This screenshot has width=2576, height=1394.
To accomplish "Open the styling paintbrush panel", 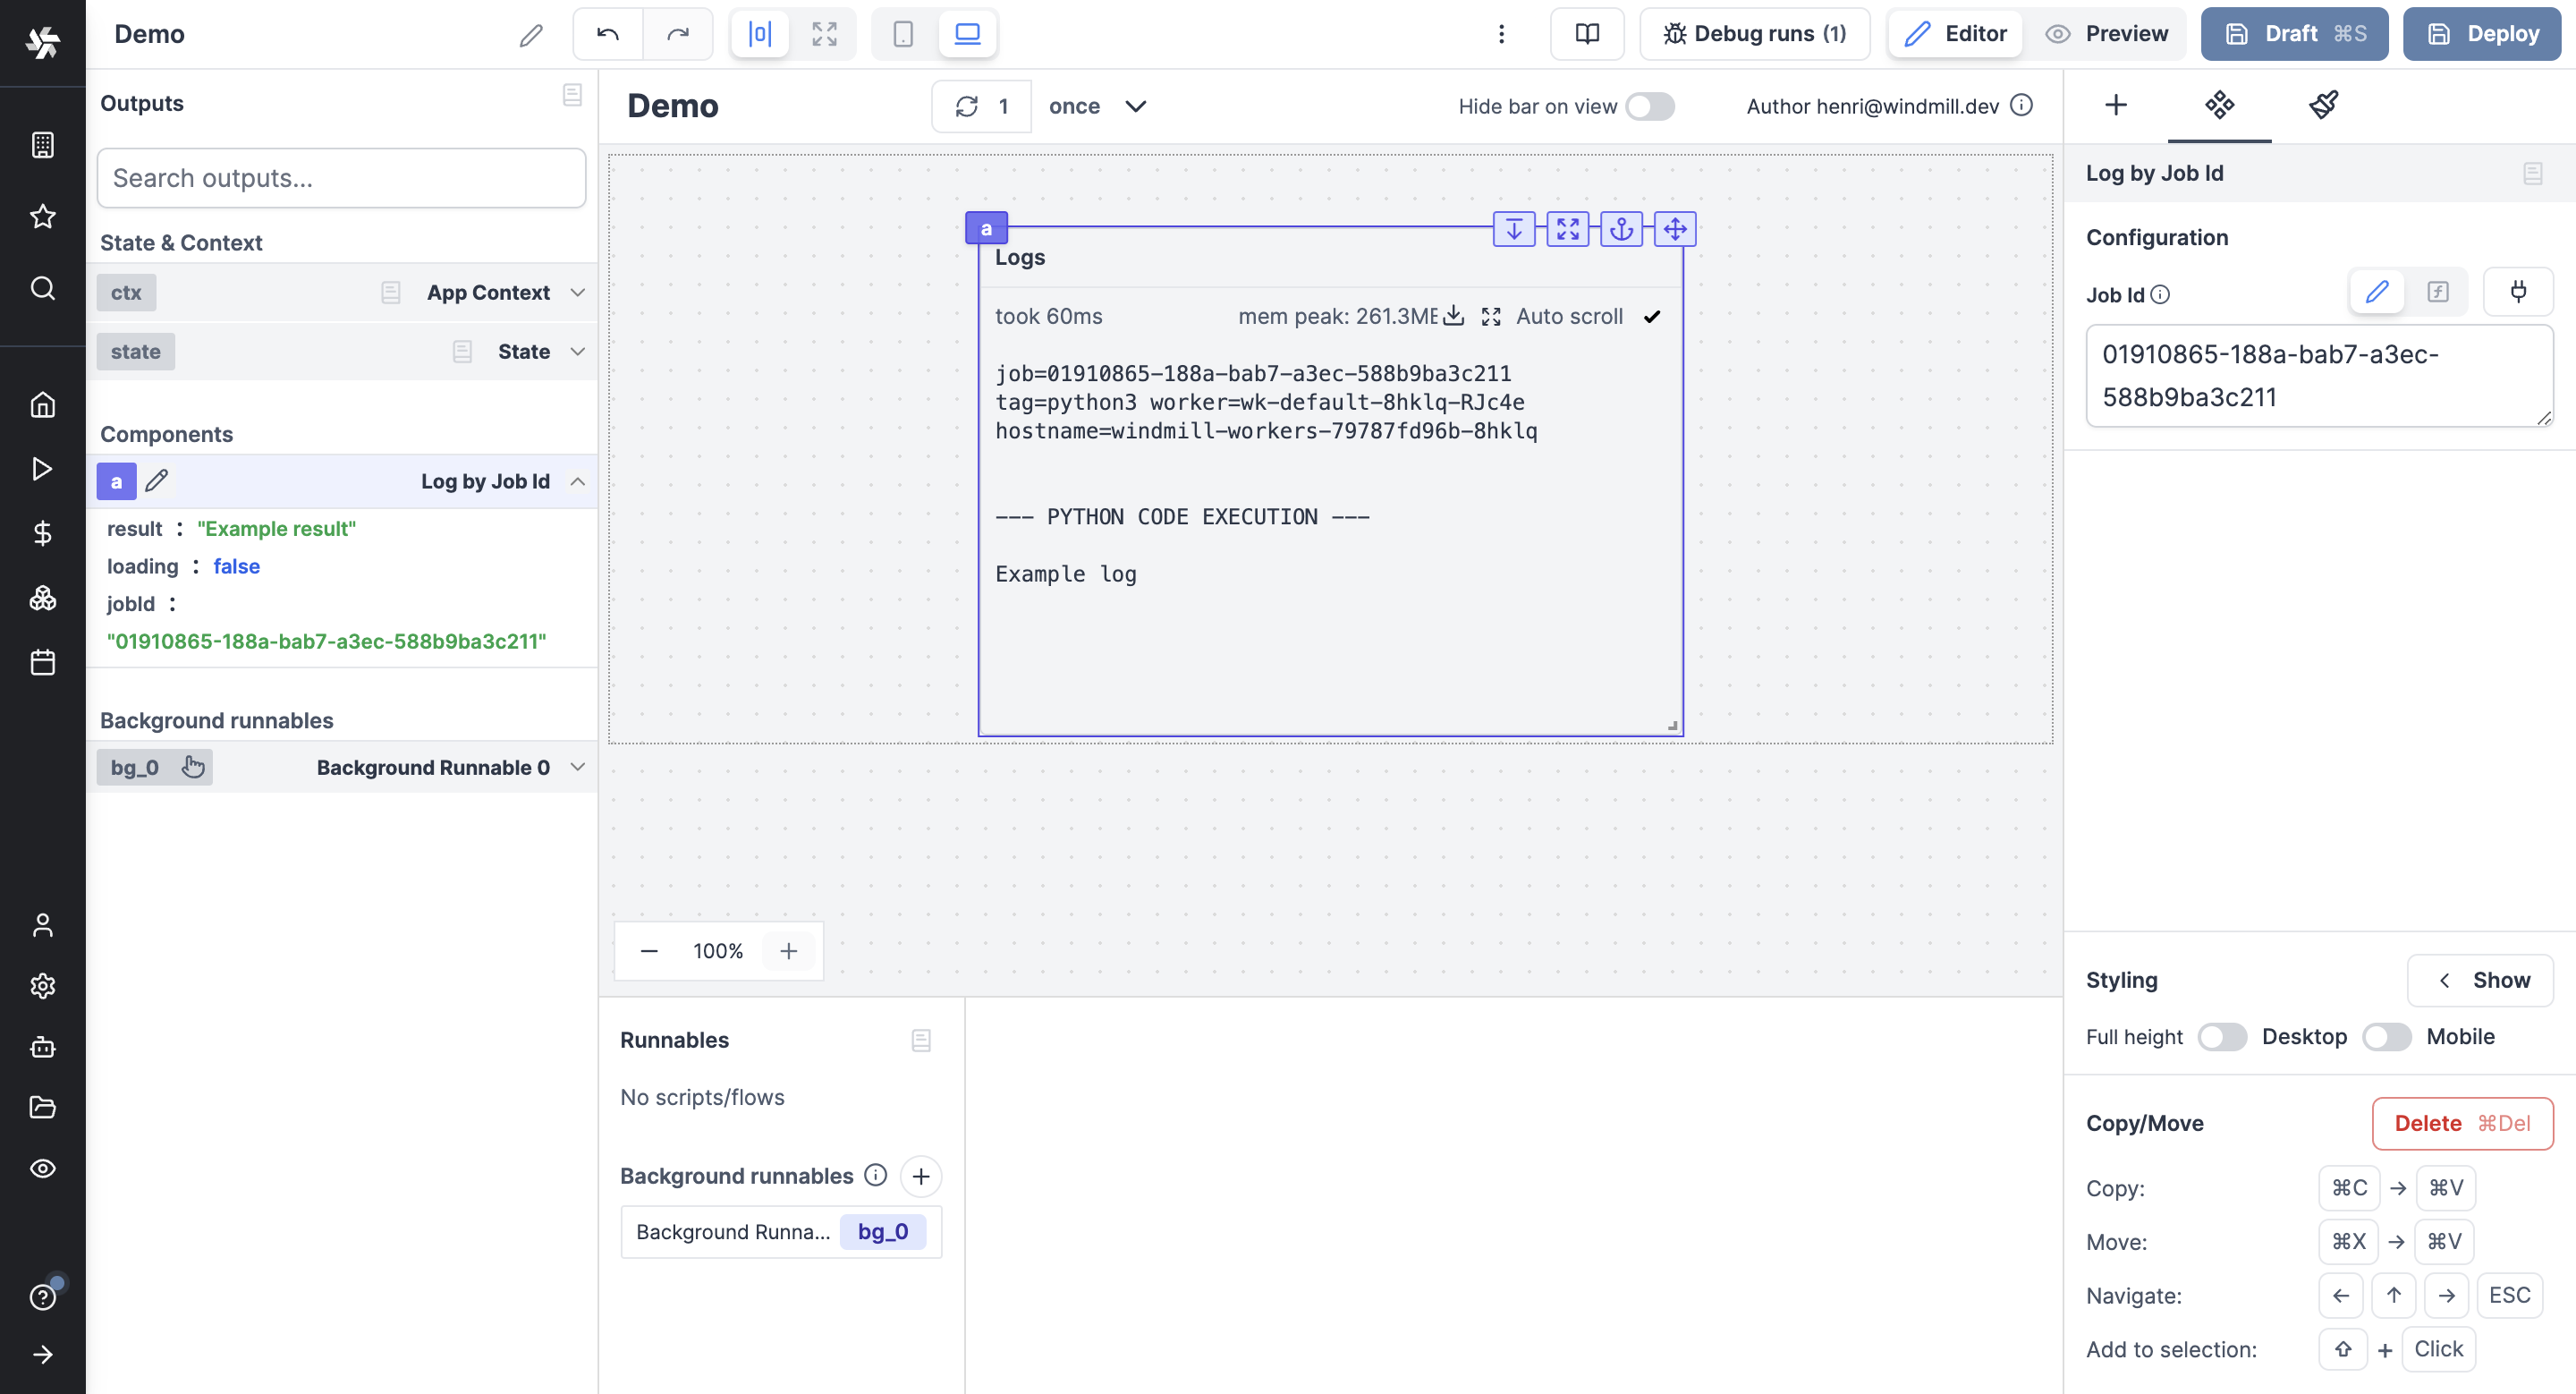I will click(2323, 105).
